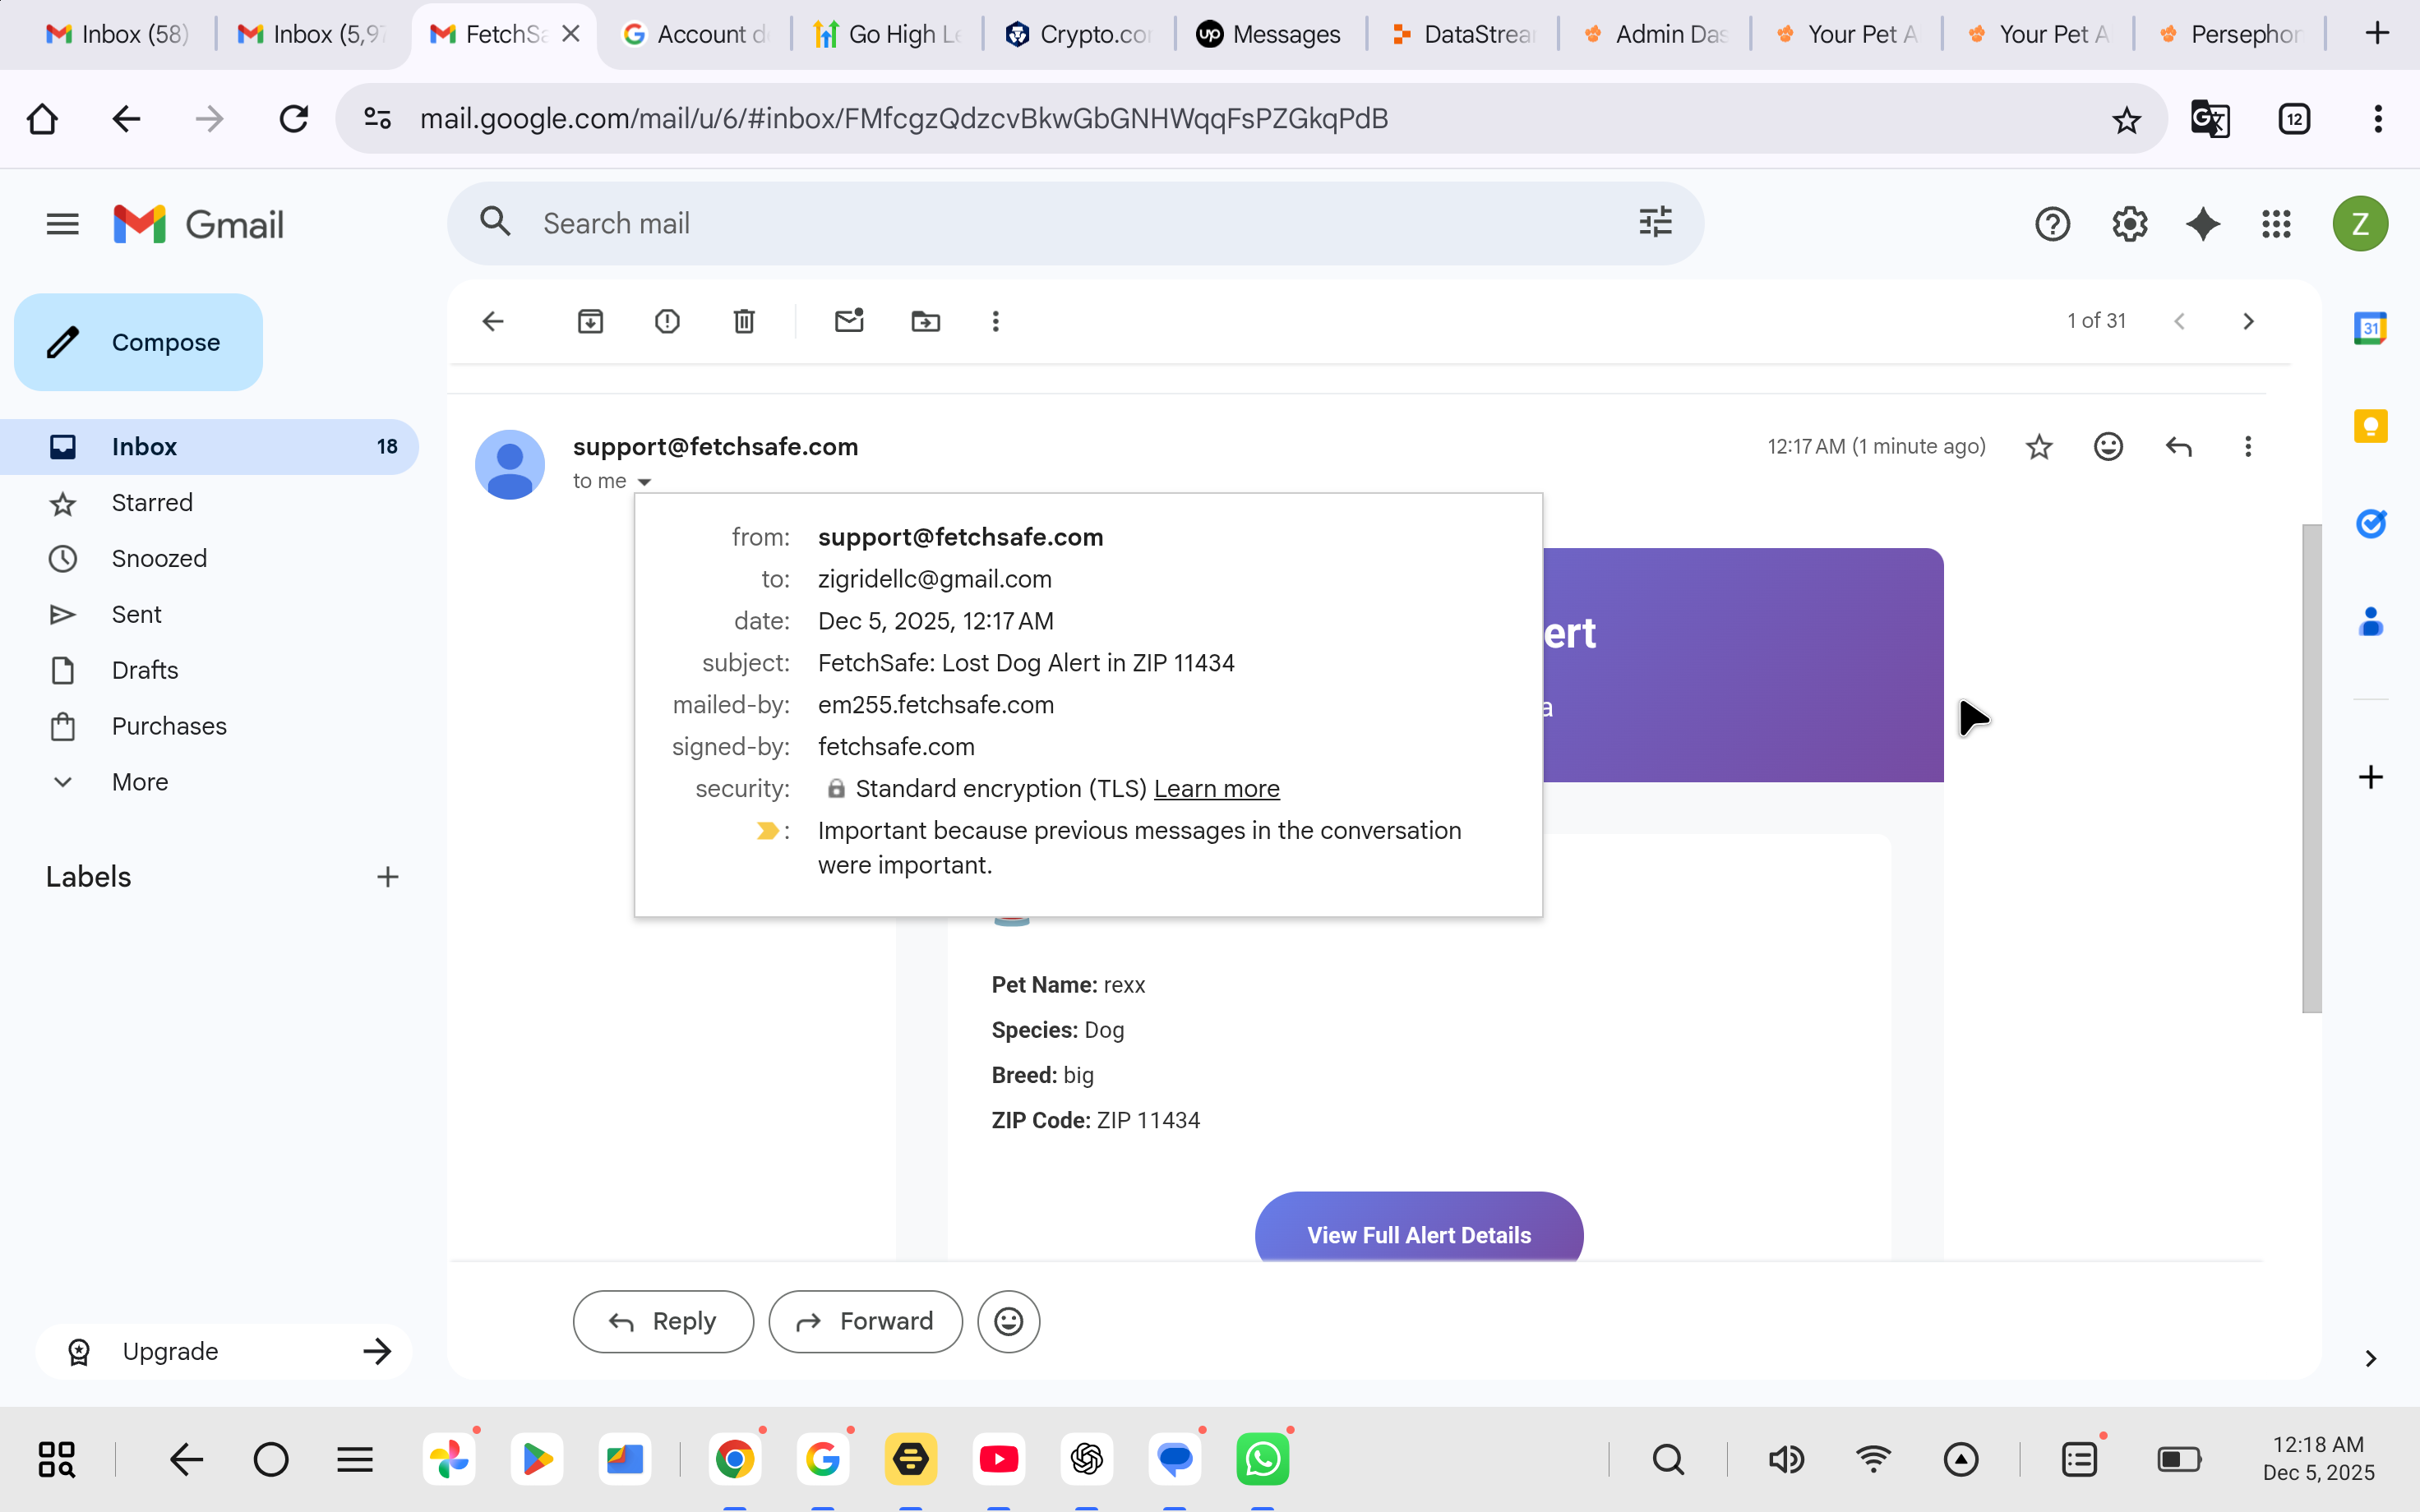This screenshot has height=1512, width=2420.
Task: Click the Move to folder icon
Action: point(926,321)
